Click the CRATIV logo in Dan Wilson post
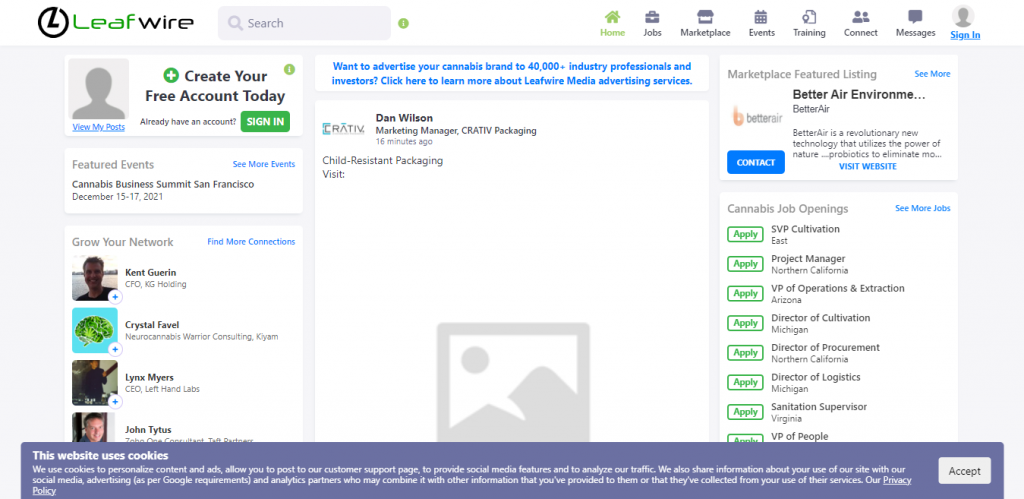This screenshot has height=499, width=1024. click(x=344, y=129)
